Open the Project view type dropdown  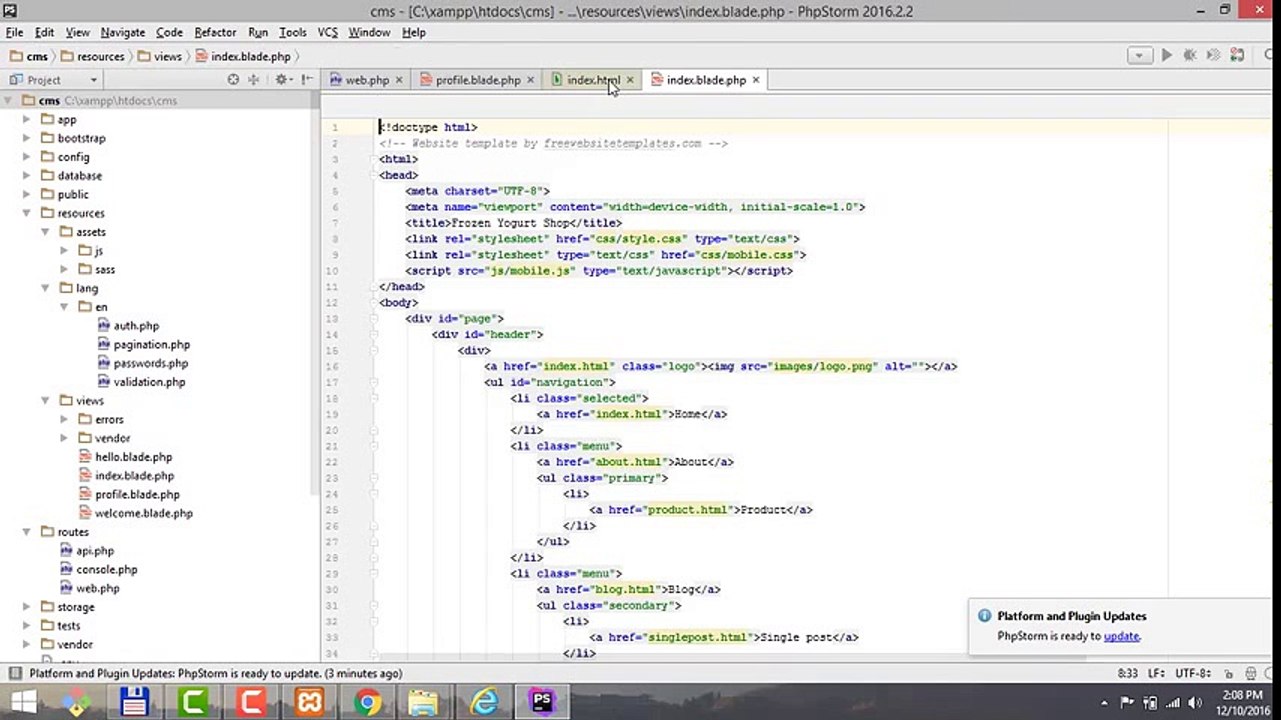click(93, 80)
